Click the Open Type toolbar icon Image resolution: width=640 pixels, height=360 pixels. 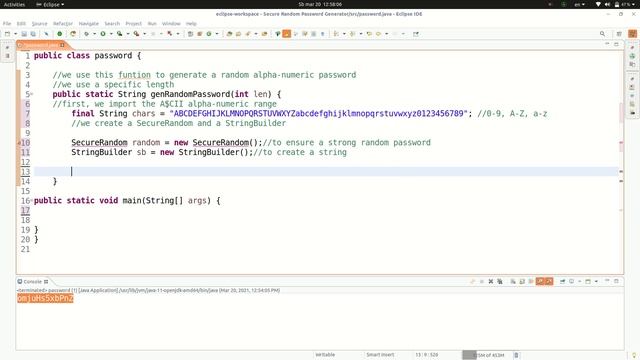[229, 34]
